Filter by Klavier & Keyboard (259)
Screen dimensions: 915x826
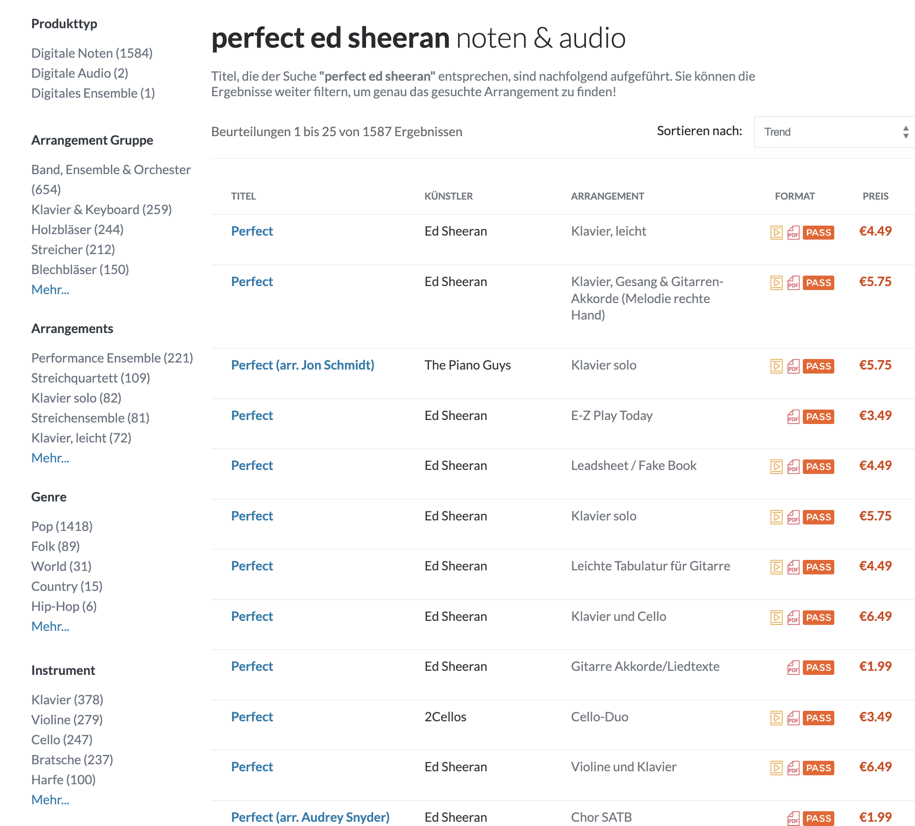(102, 210)
